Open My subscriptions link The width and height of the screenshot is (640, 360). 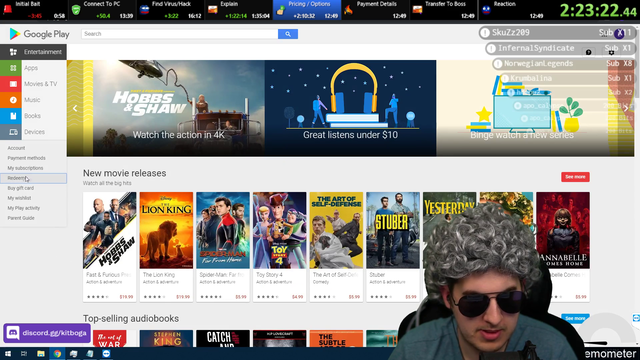pos(25,168)
